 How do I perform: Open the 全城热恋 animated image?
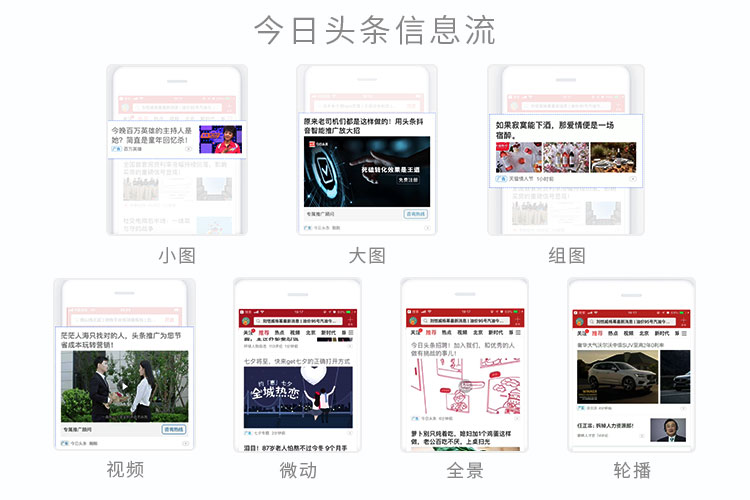298,397
